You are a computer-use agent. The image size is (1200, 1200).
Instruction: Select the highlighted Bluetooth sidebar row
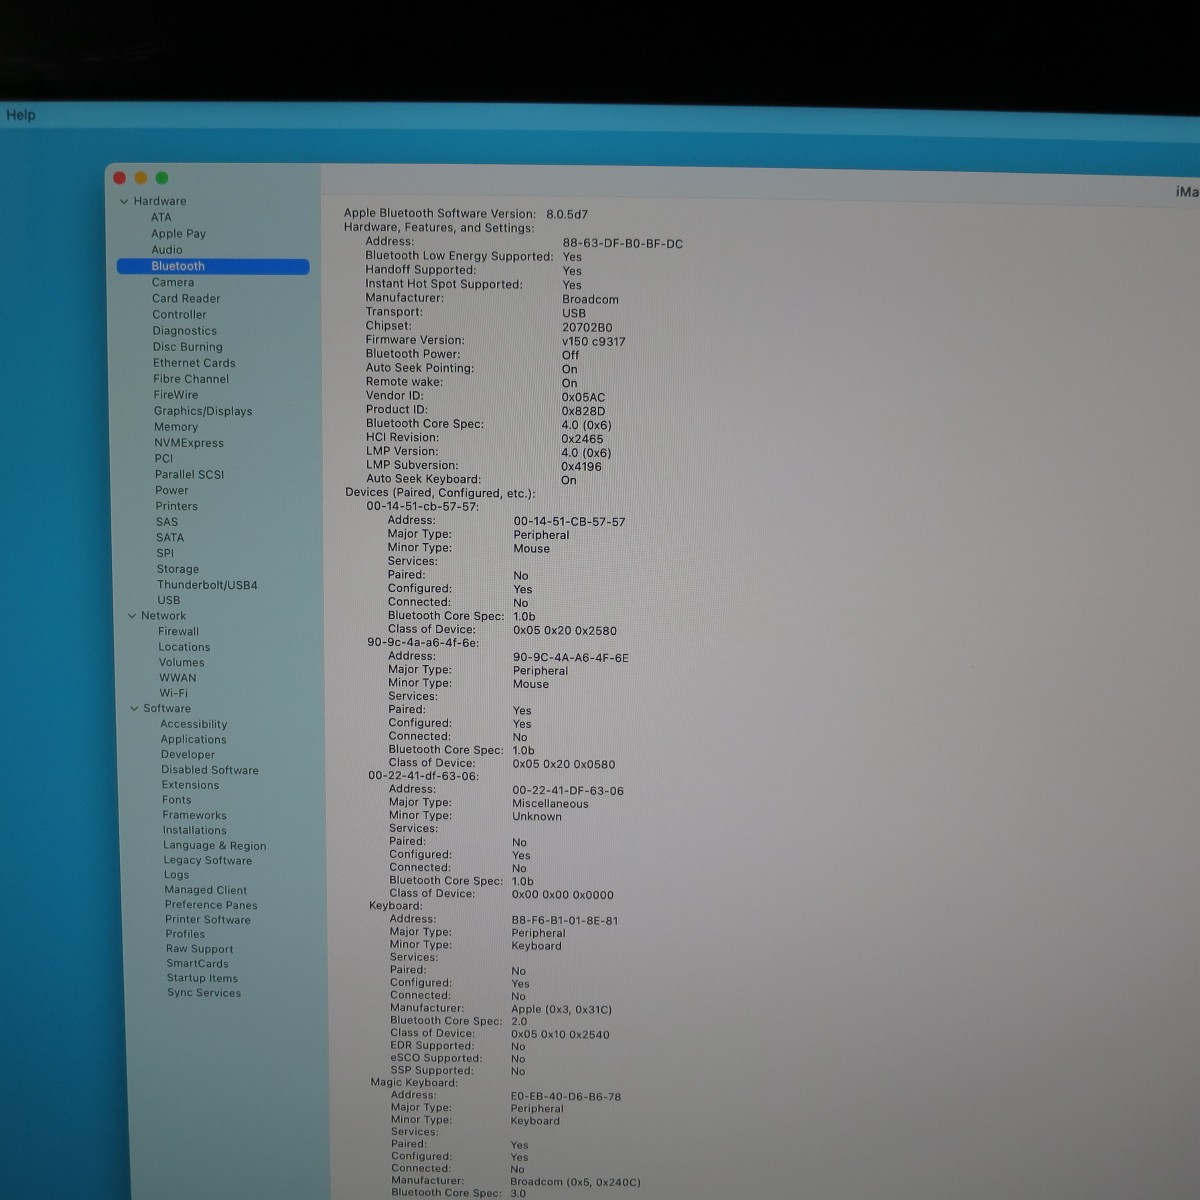(213, 266)
